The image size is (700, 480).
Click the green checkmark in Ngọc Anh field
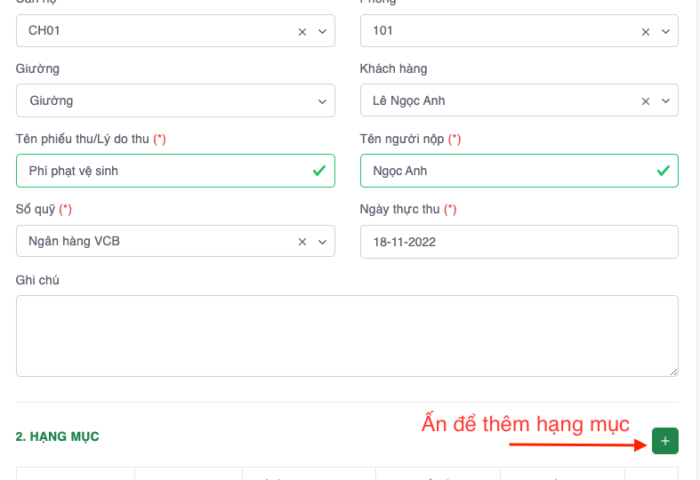(x=663, y=171)
